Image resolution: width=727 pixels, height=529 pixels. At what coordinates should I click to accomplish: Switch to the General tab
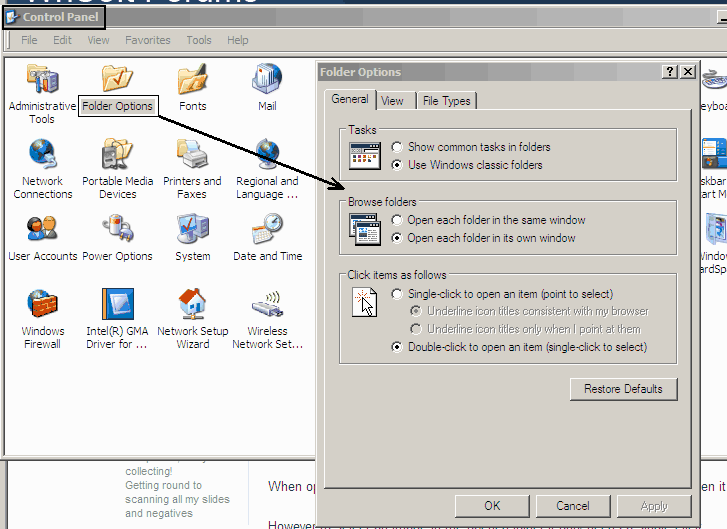click(x=350, y=99)
